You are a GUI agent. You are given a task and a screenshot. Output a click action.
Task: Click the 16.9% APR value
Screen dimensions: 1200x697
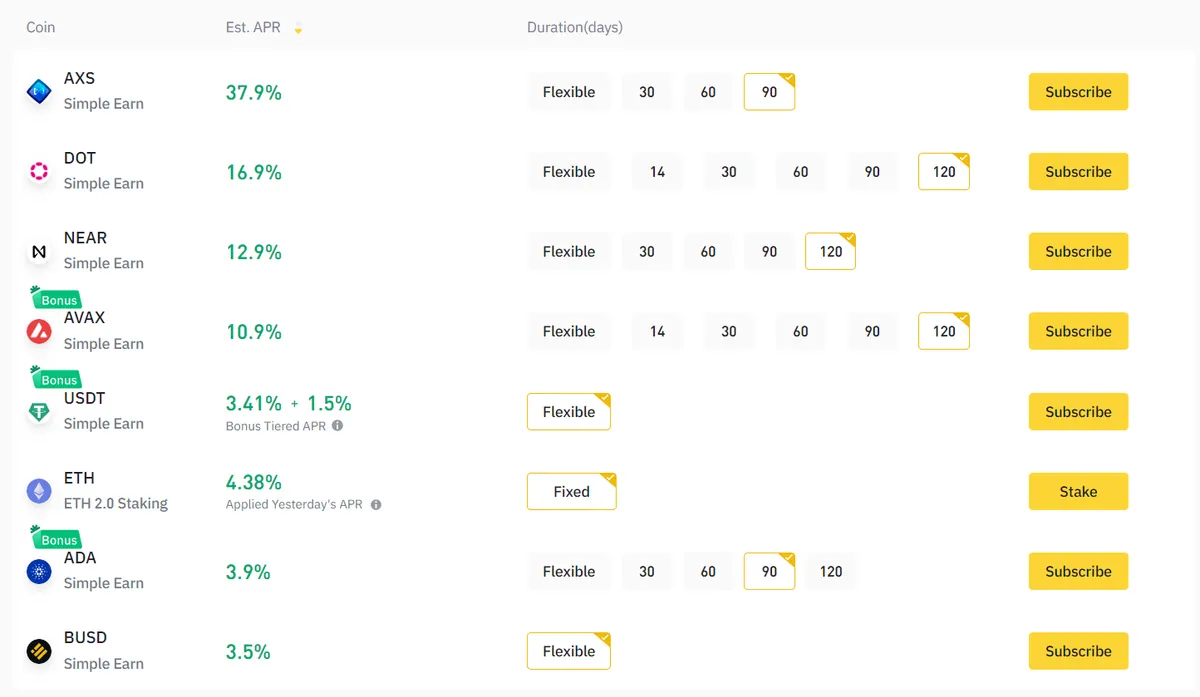(254, 172)
